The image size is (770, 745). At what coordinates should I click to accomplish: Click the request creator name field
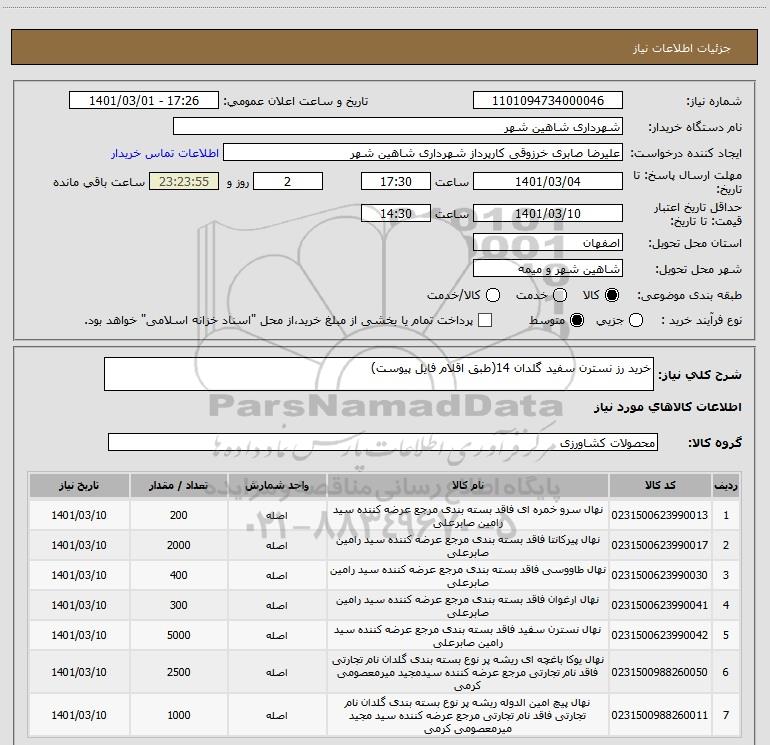[x=423, y=153]
